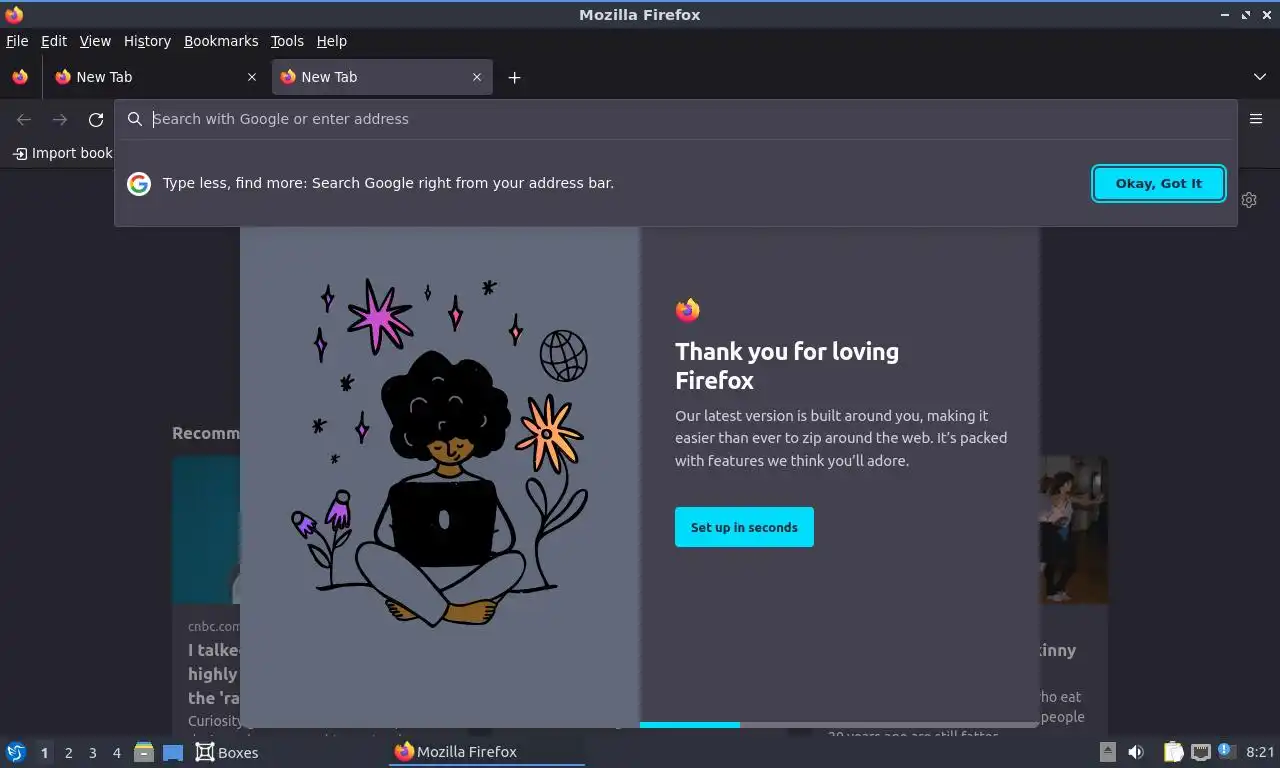Screen dimensions: 1280x768
Task: Switch to workspace 3
Action: (92, 753)
